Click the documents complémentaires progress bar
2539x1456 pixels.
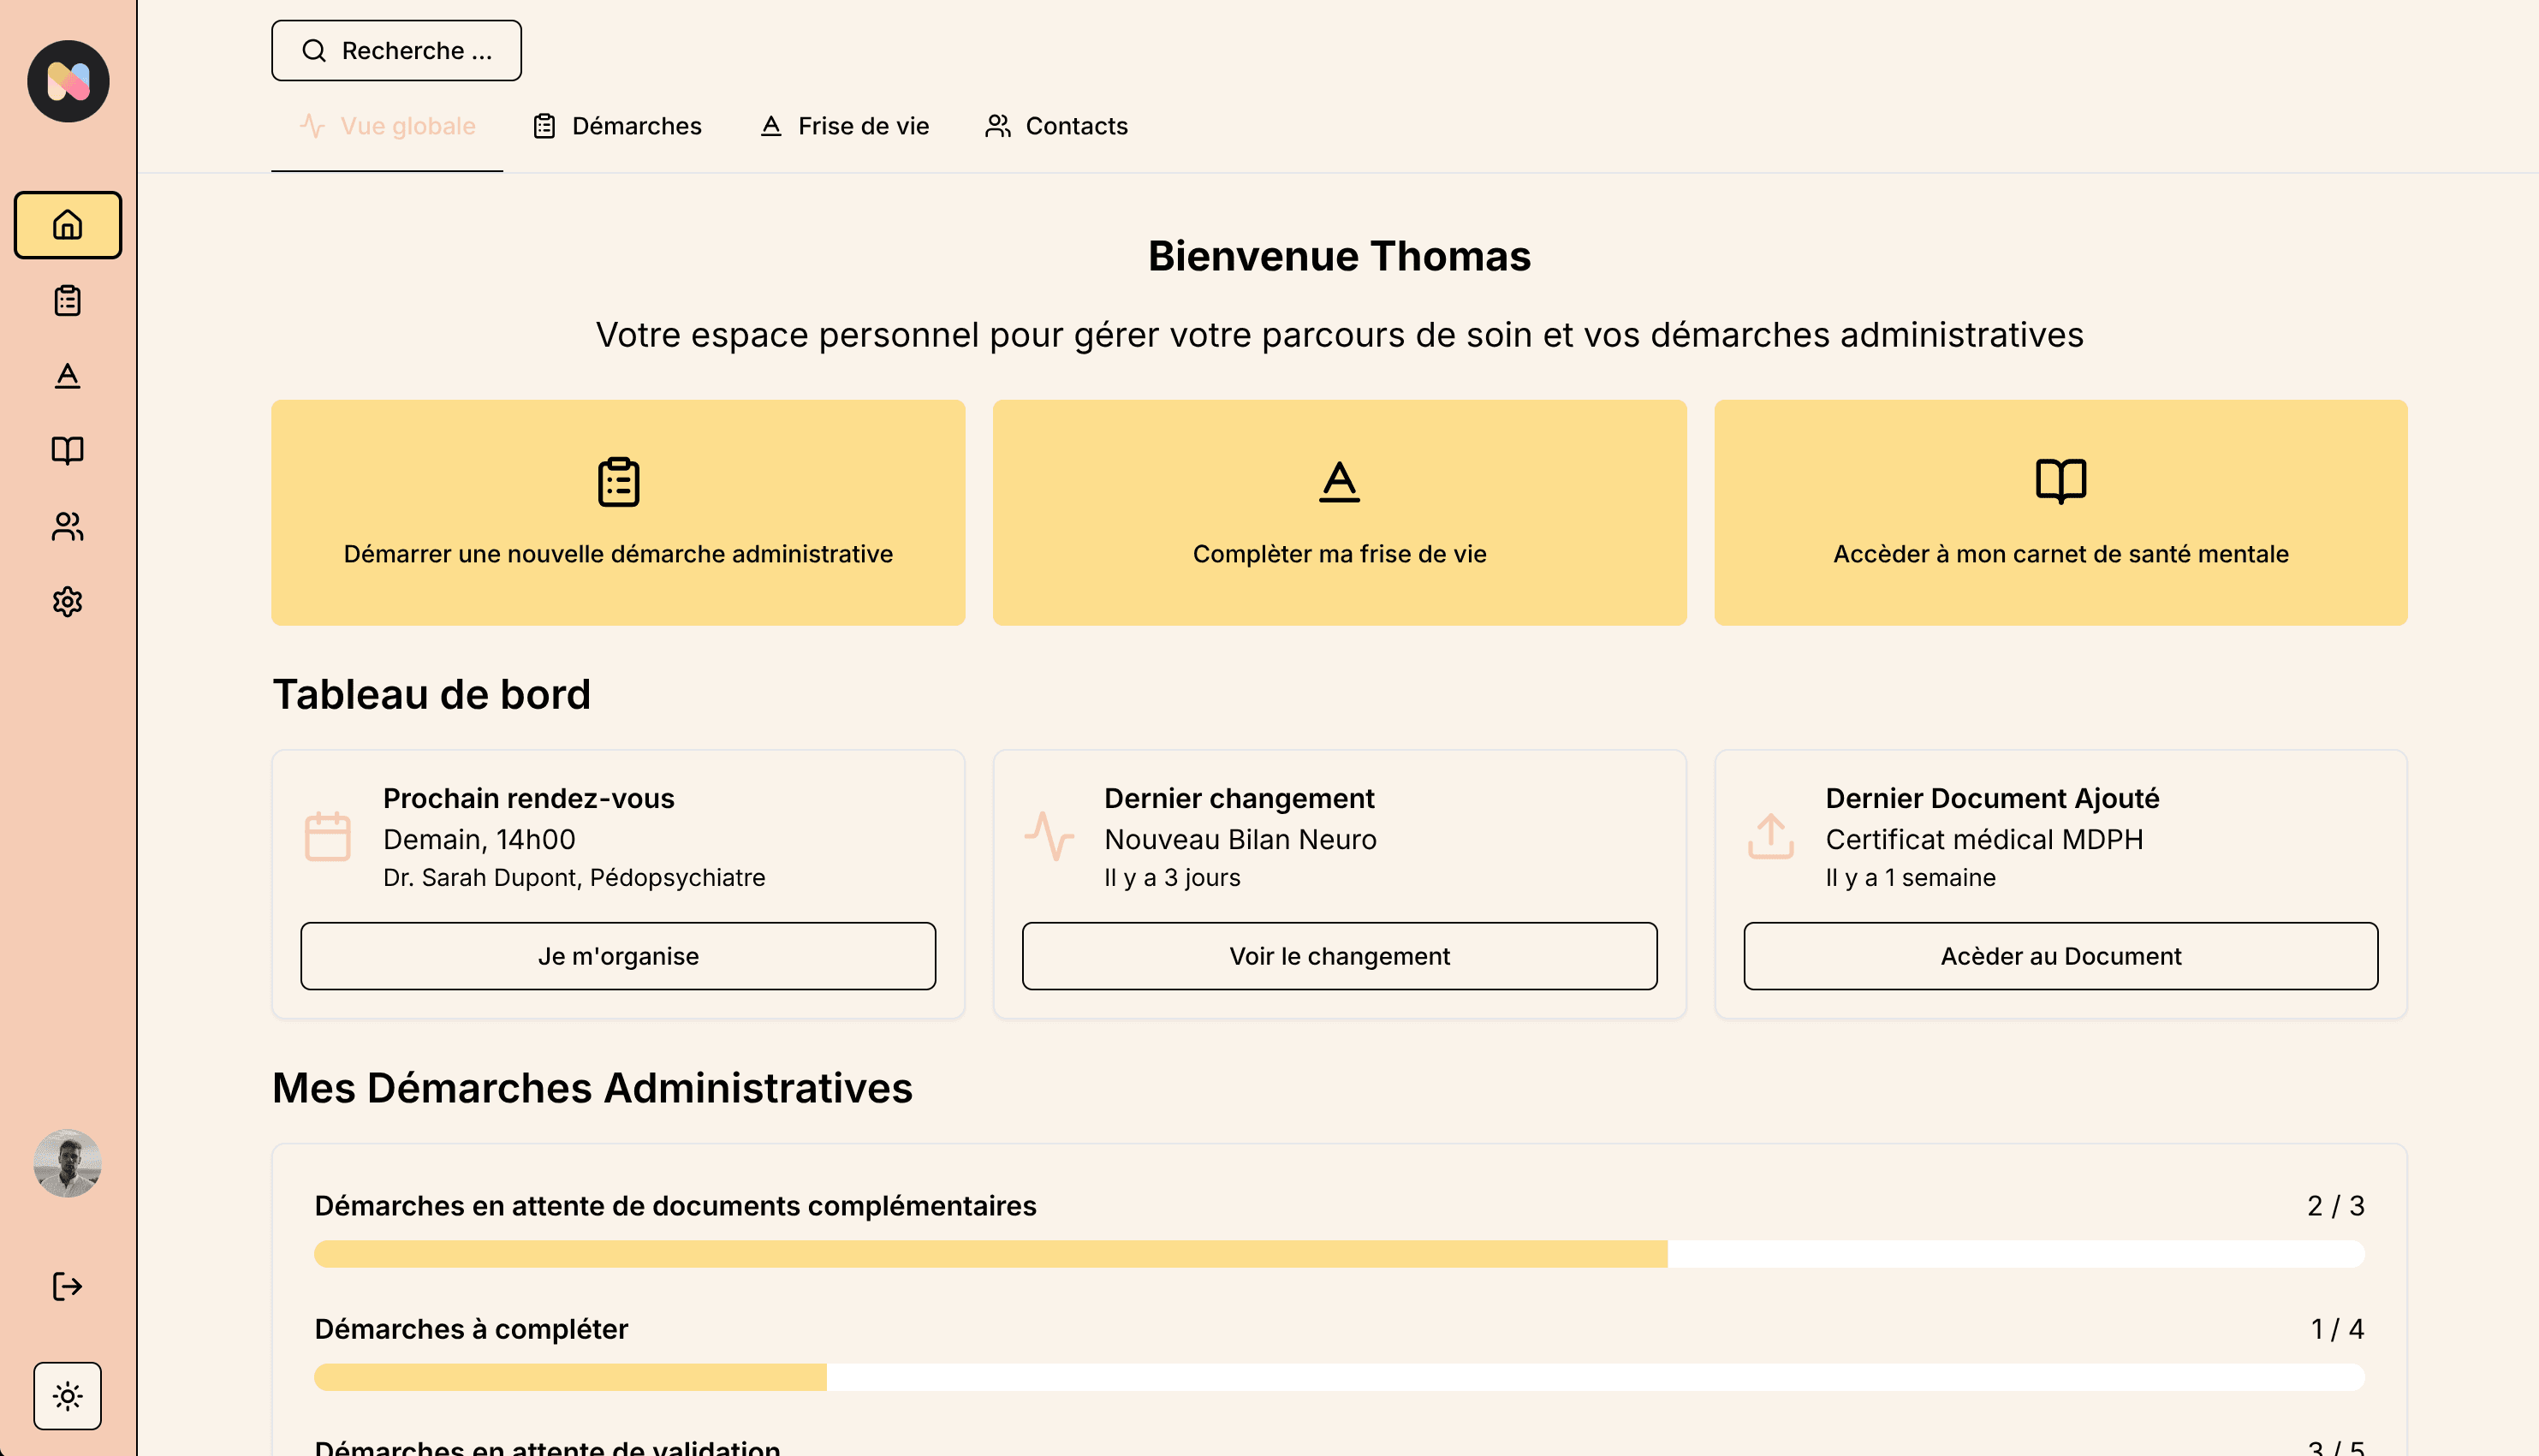(1339, 1254)
